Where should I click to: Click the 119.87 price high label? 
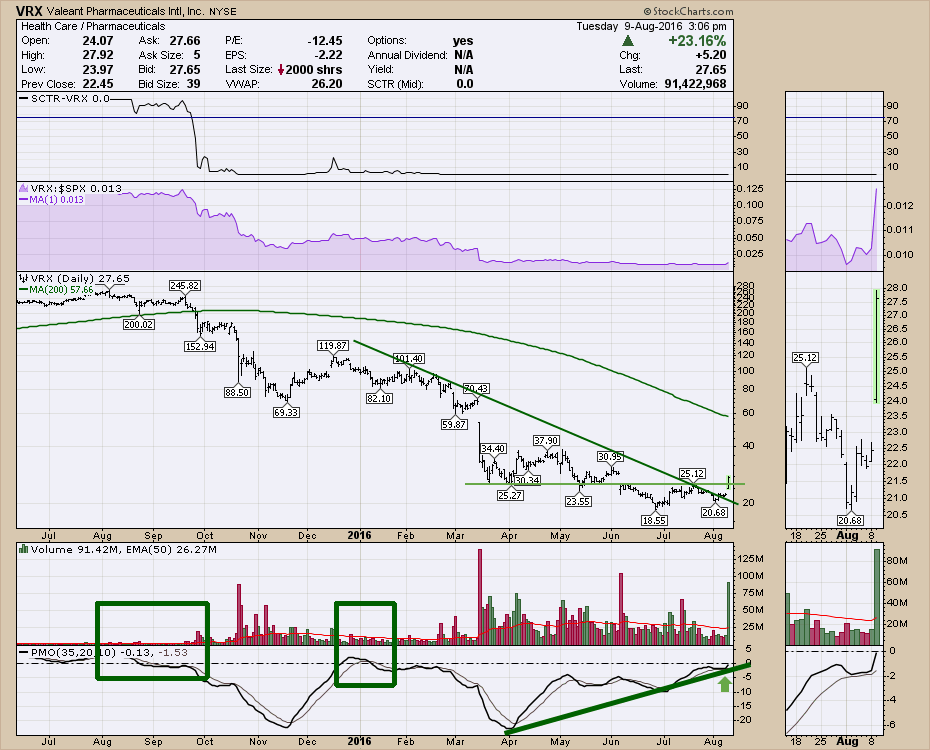tap(333, 346)
